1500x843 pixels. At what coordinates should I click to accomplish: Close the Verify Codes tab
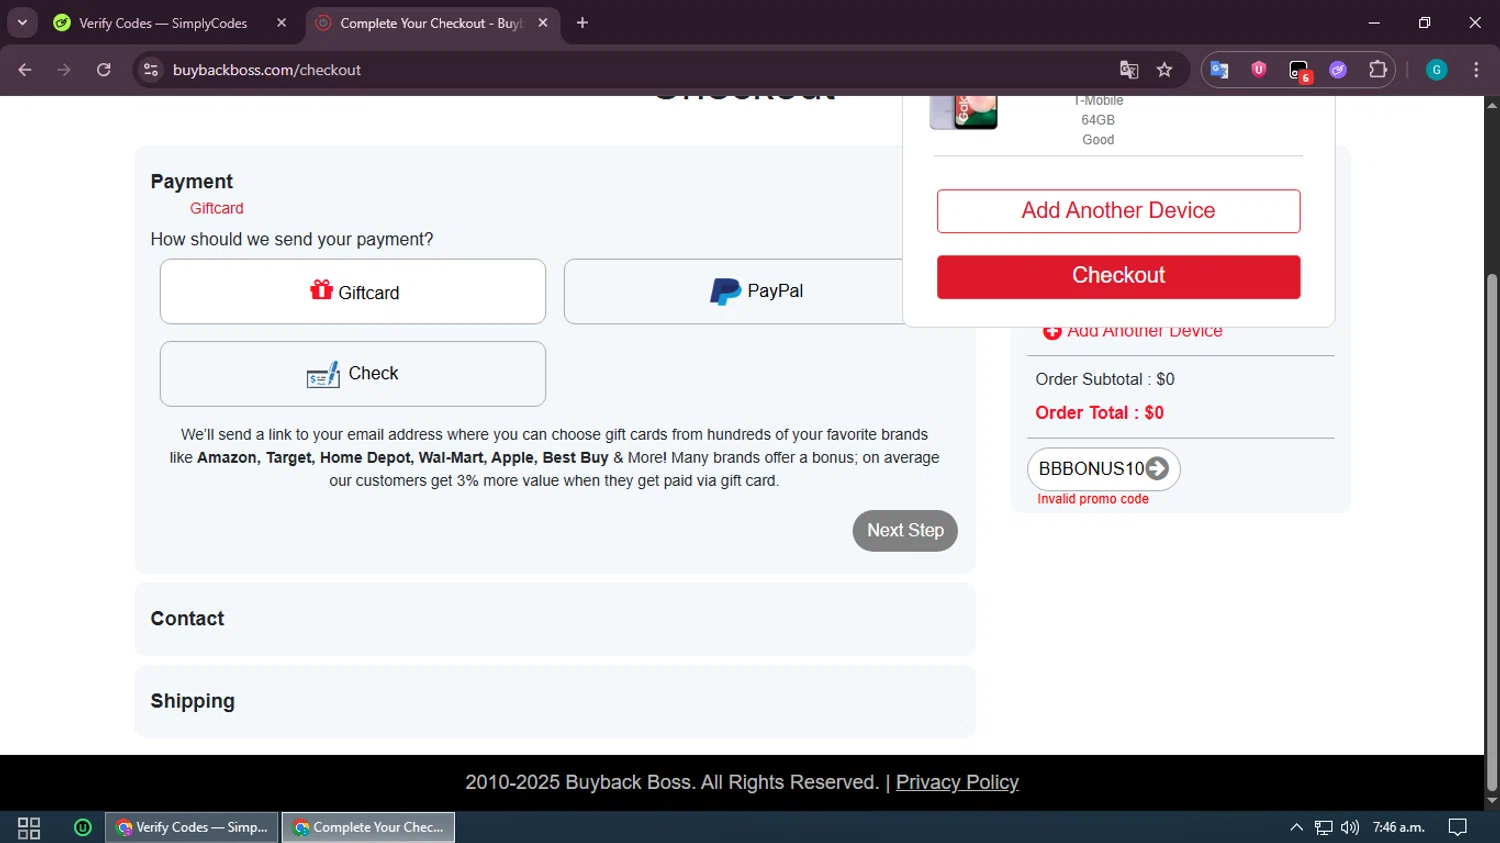(282, 23)
